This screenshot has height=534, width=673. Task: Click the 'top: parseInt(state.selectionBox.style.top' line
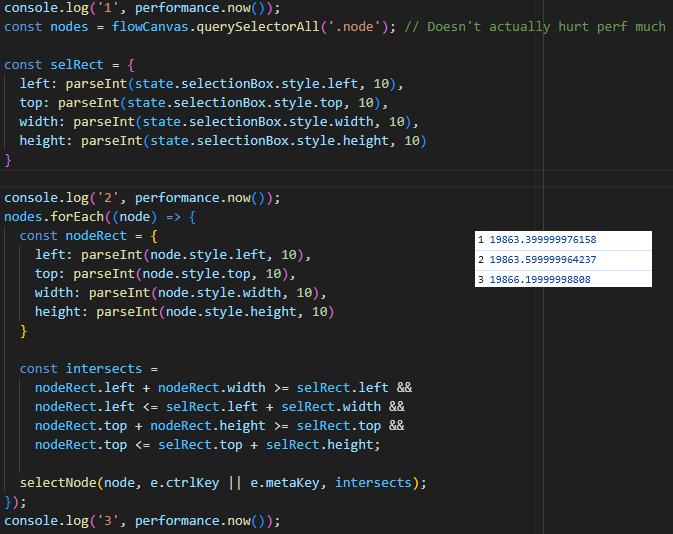[x=204, y=103]
